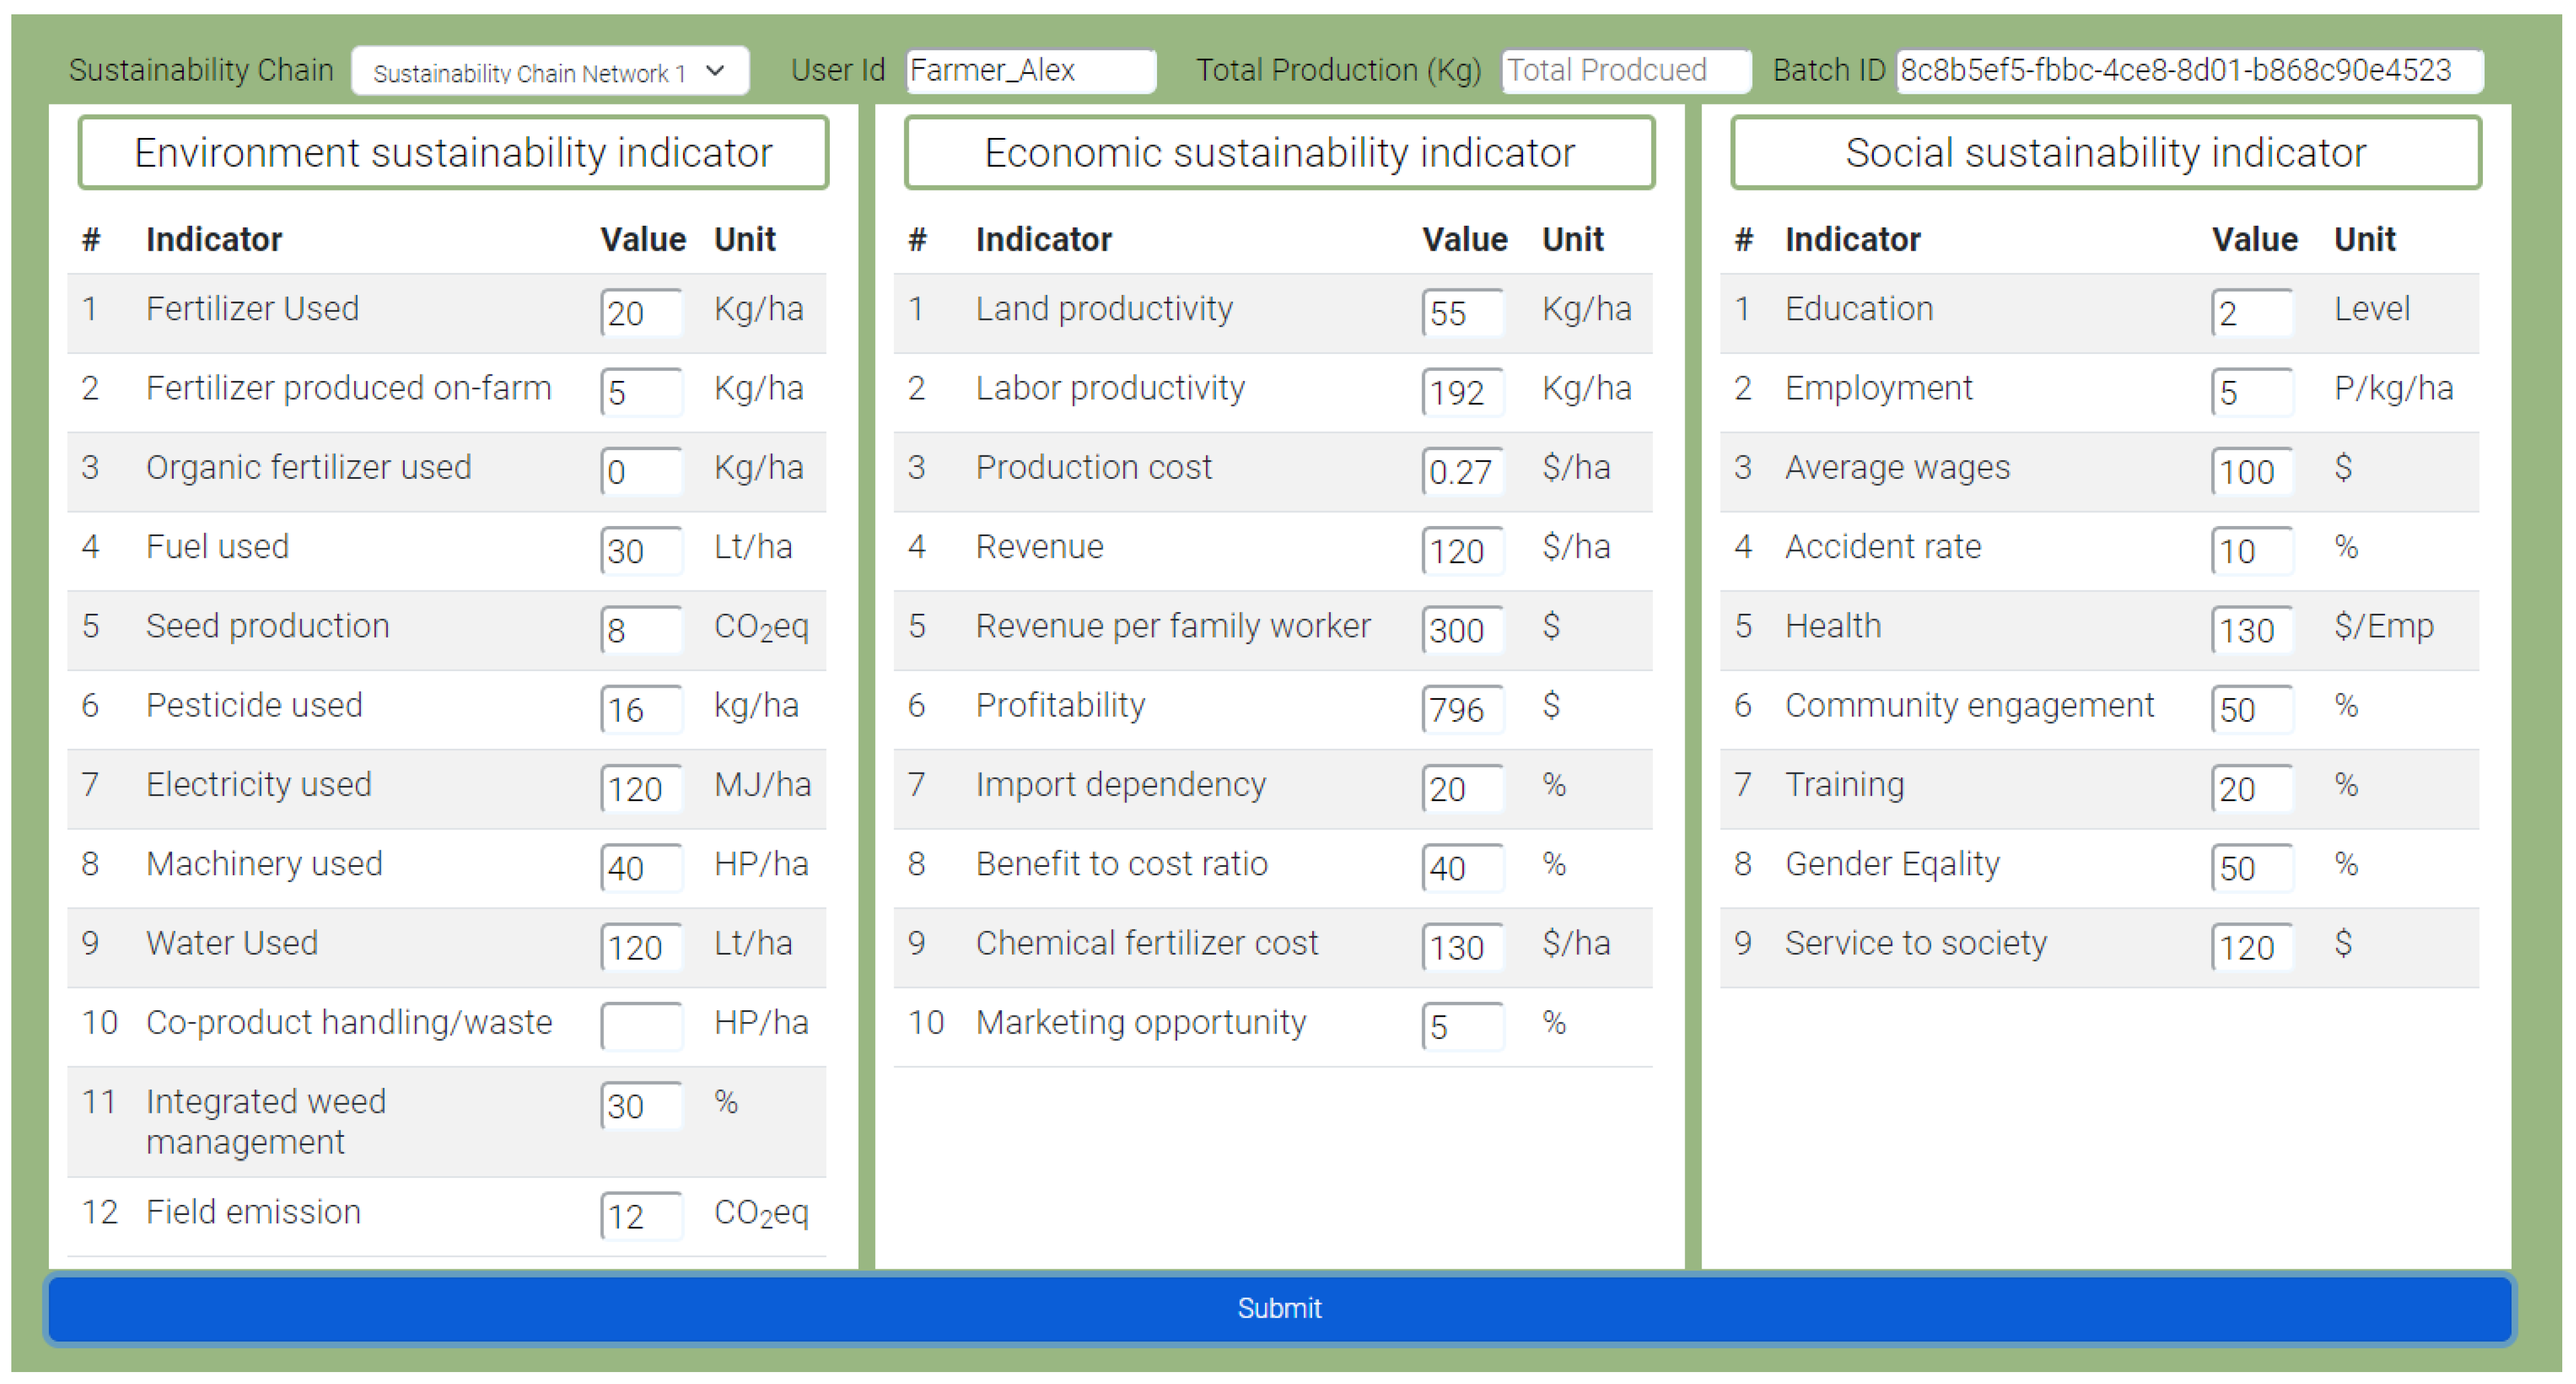This screenshot has height=1384, width=2576.
Task: Click the Environment sustainability indicator header
Action: (x=453, y=153)
